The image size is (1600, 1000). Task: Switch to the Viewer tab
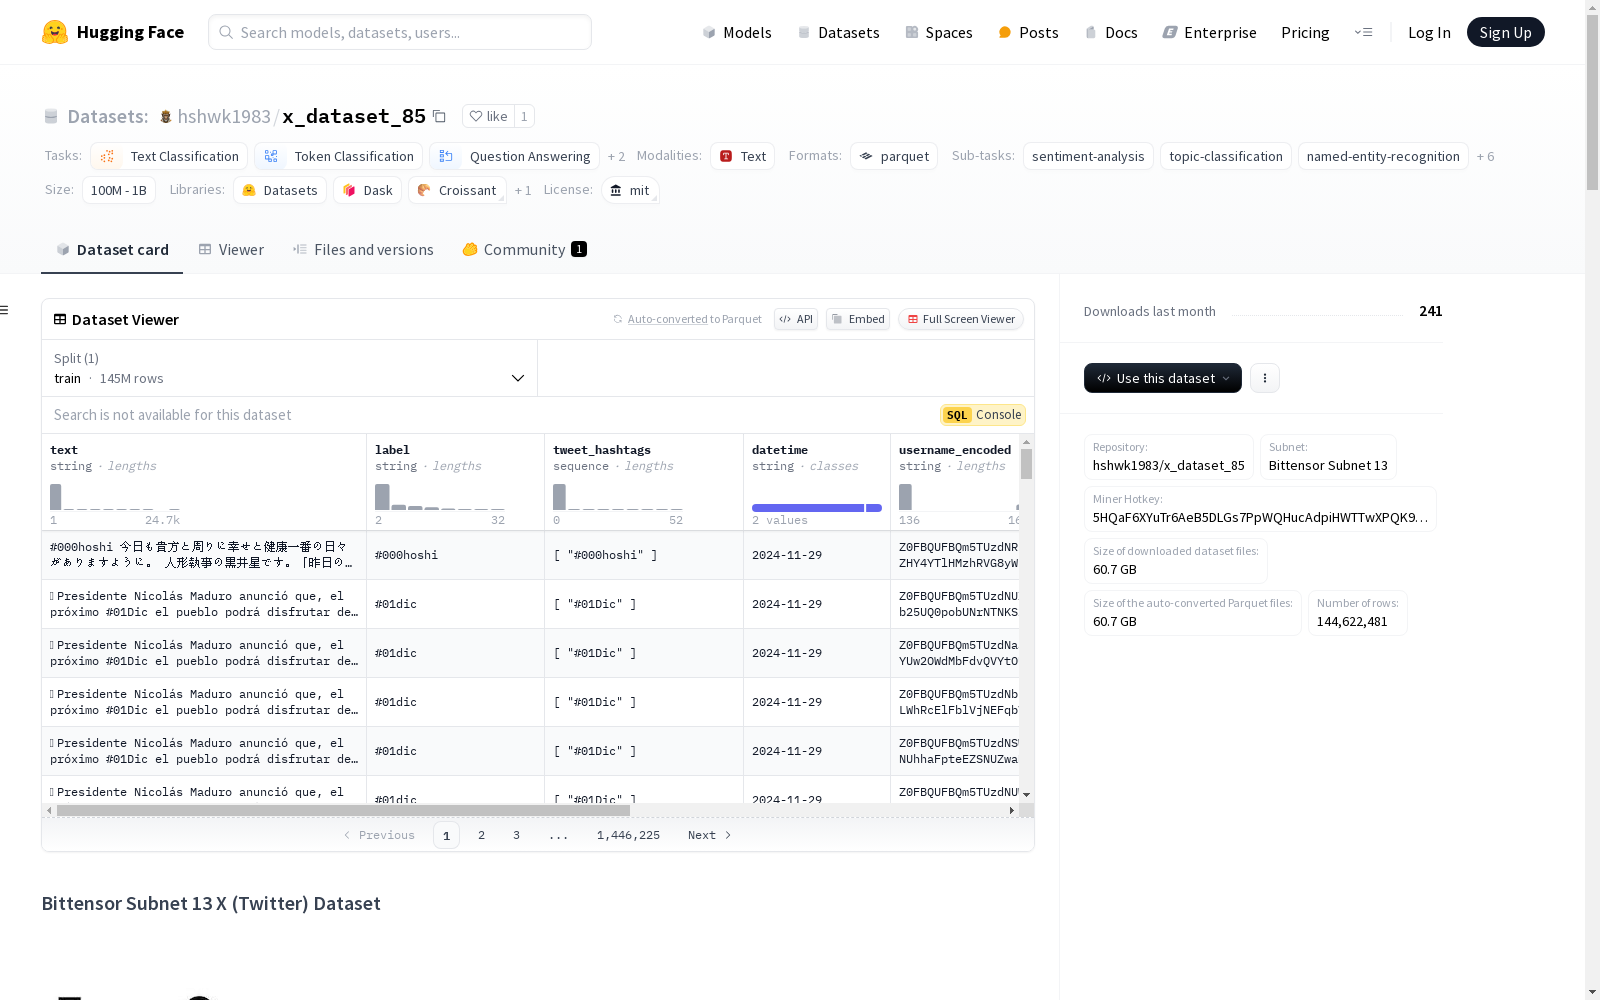tap(231, 250)
